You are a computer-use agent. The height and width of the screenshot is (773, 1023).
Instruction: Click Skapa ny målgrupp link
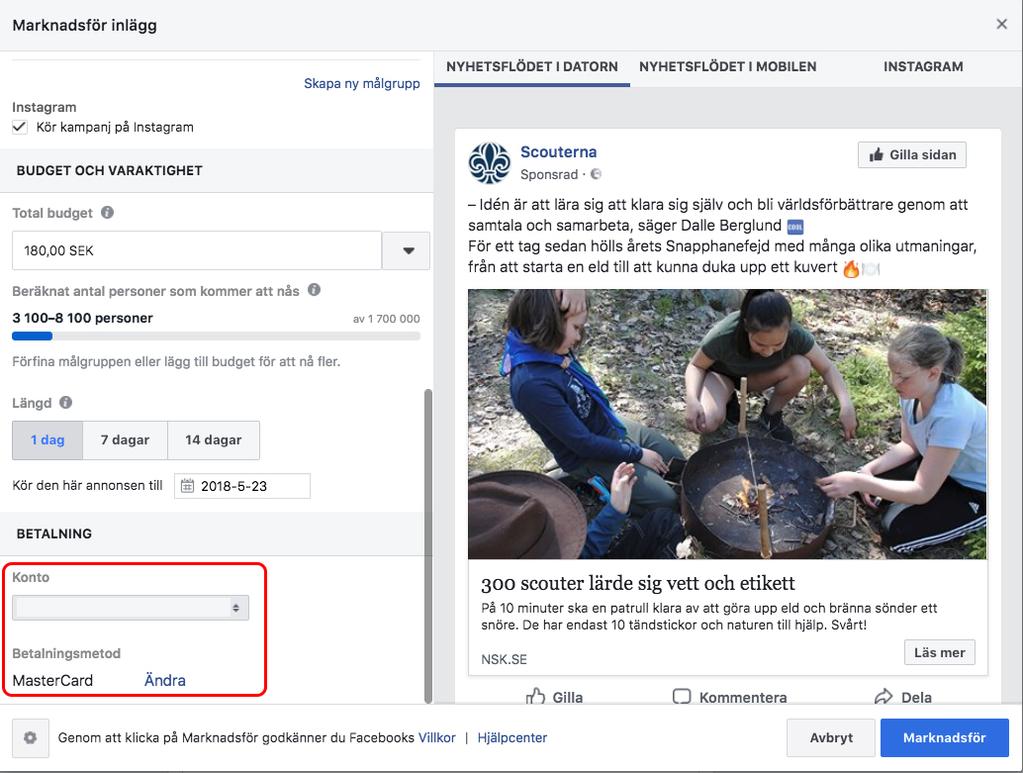click(x=362, y=83)
